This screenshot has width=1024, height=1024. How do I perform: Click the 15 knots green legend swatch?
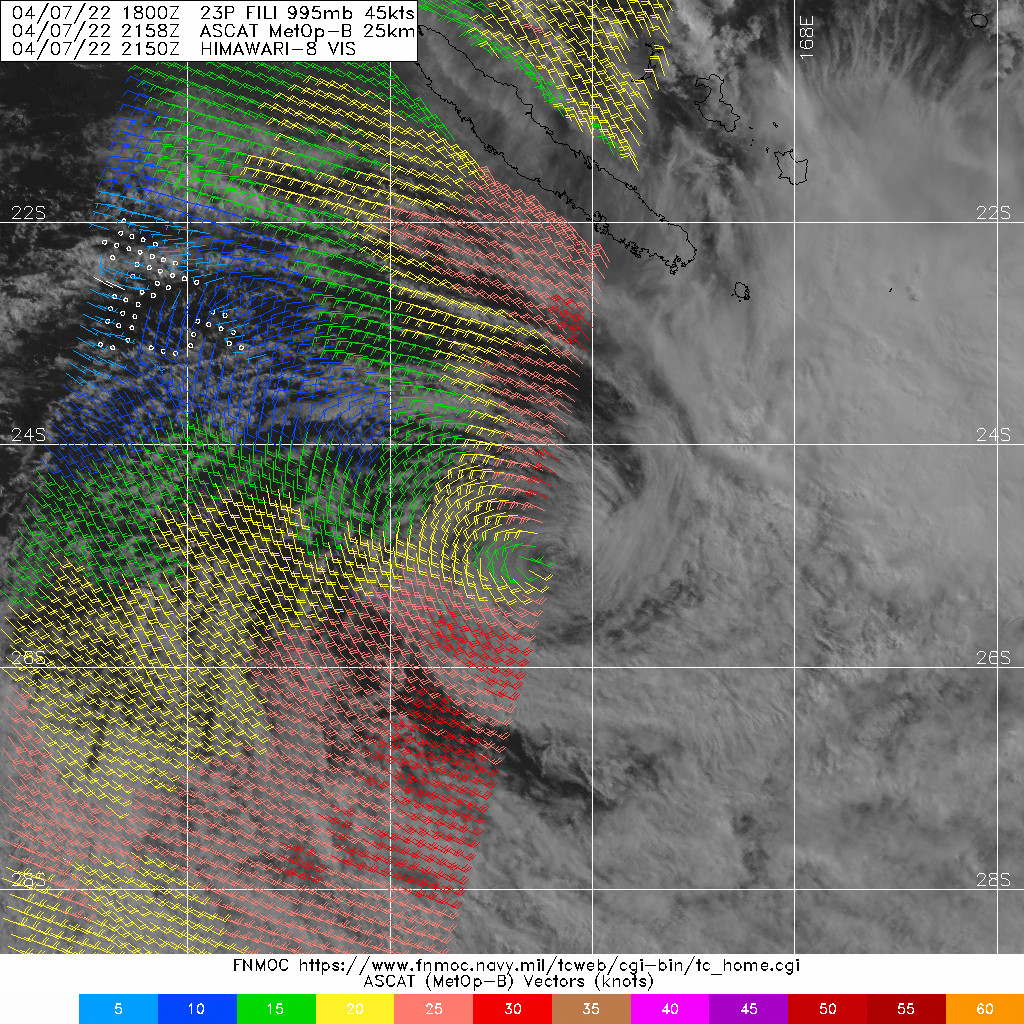tap(276, 1009)
